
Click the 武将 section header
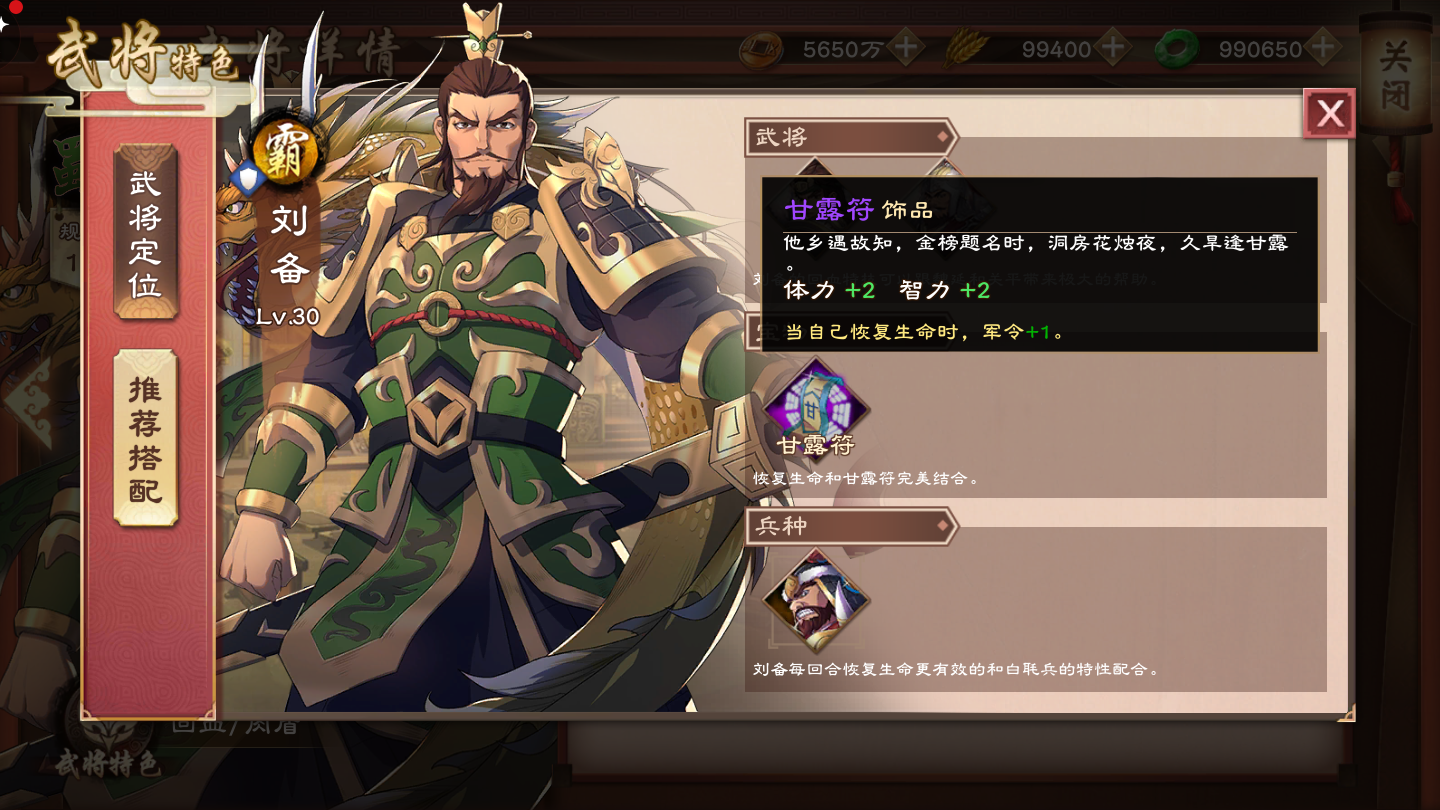pyautogui.click(x=851, y=137)
